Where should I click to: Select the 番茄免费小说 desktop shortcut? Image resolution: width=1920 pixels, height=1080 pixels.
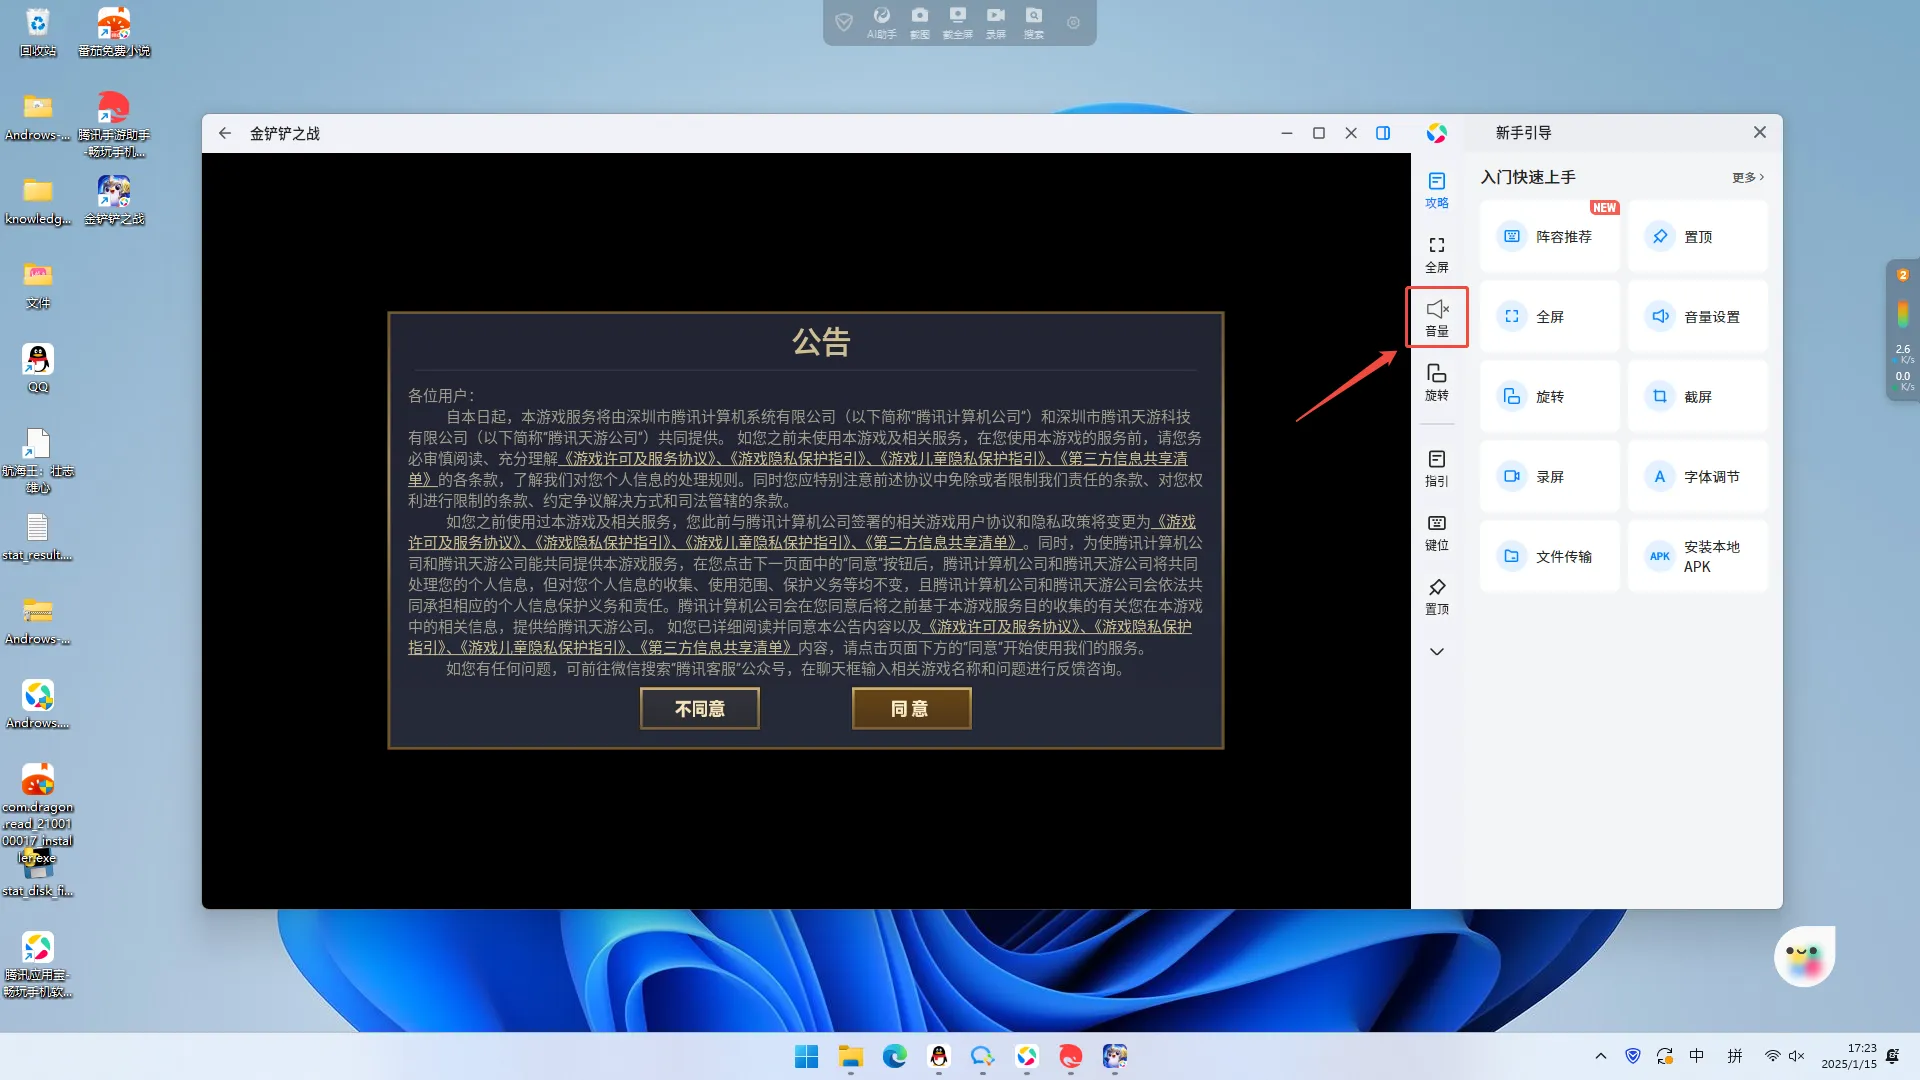coord(114,32)
